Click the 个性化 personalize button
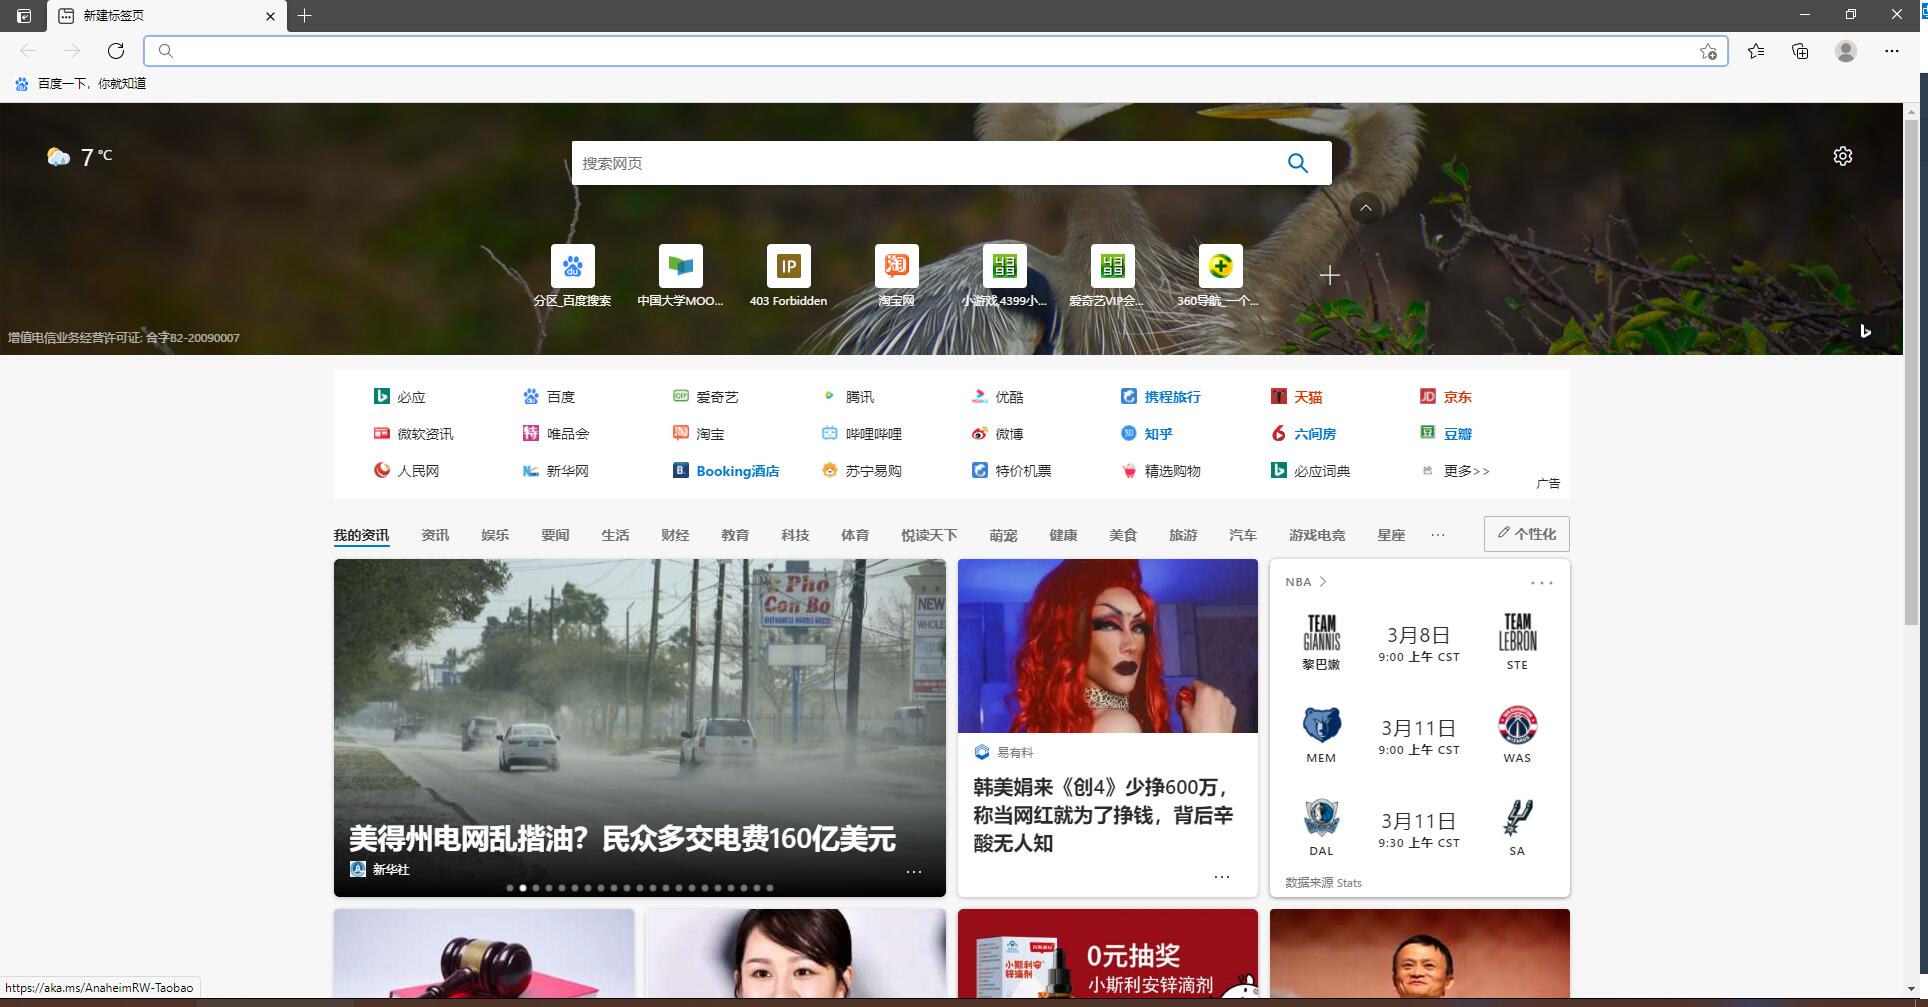Image resolution: width=1928 pixels, height=1007 pixels. [x=1527, y=534]
